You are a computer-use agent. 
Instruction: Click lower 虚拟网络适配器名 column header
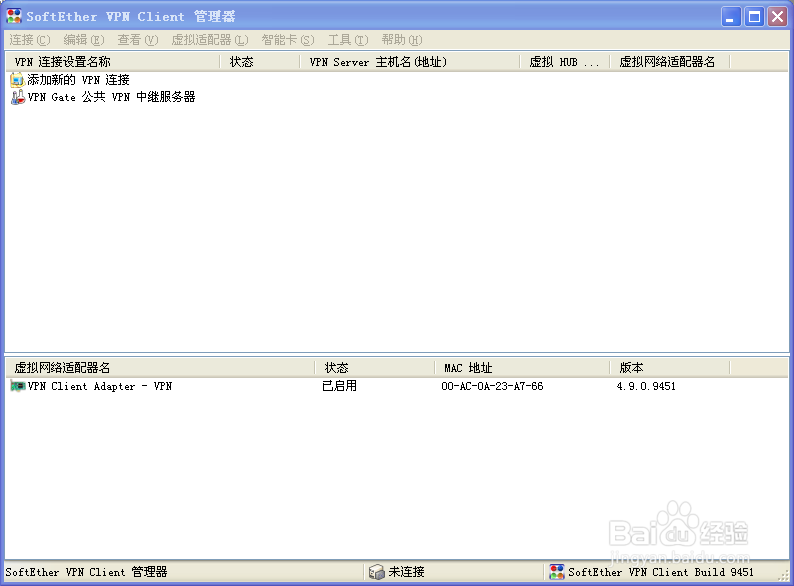[160, 368]
